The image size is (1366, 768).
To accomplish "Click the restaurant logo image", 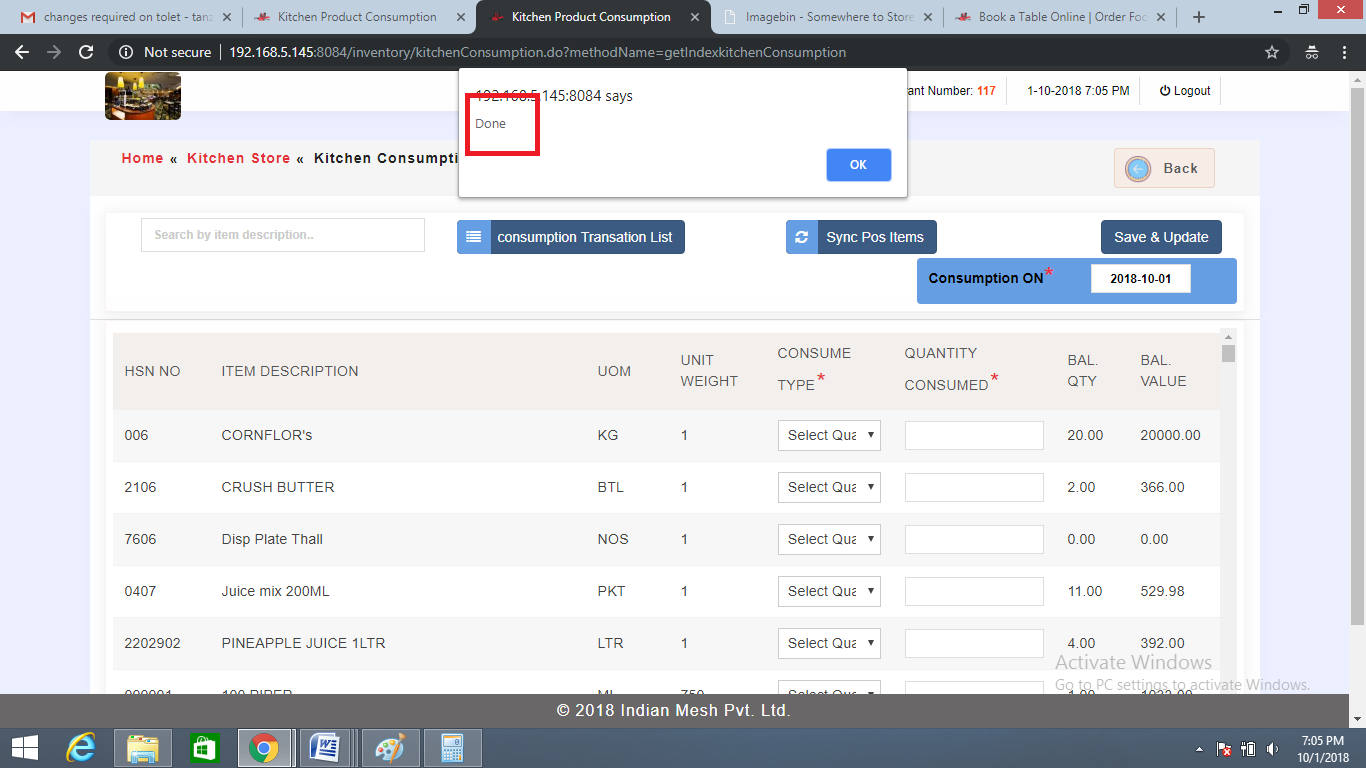I will (143, 96).
